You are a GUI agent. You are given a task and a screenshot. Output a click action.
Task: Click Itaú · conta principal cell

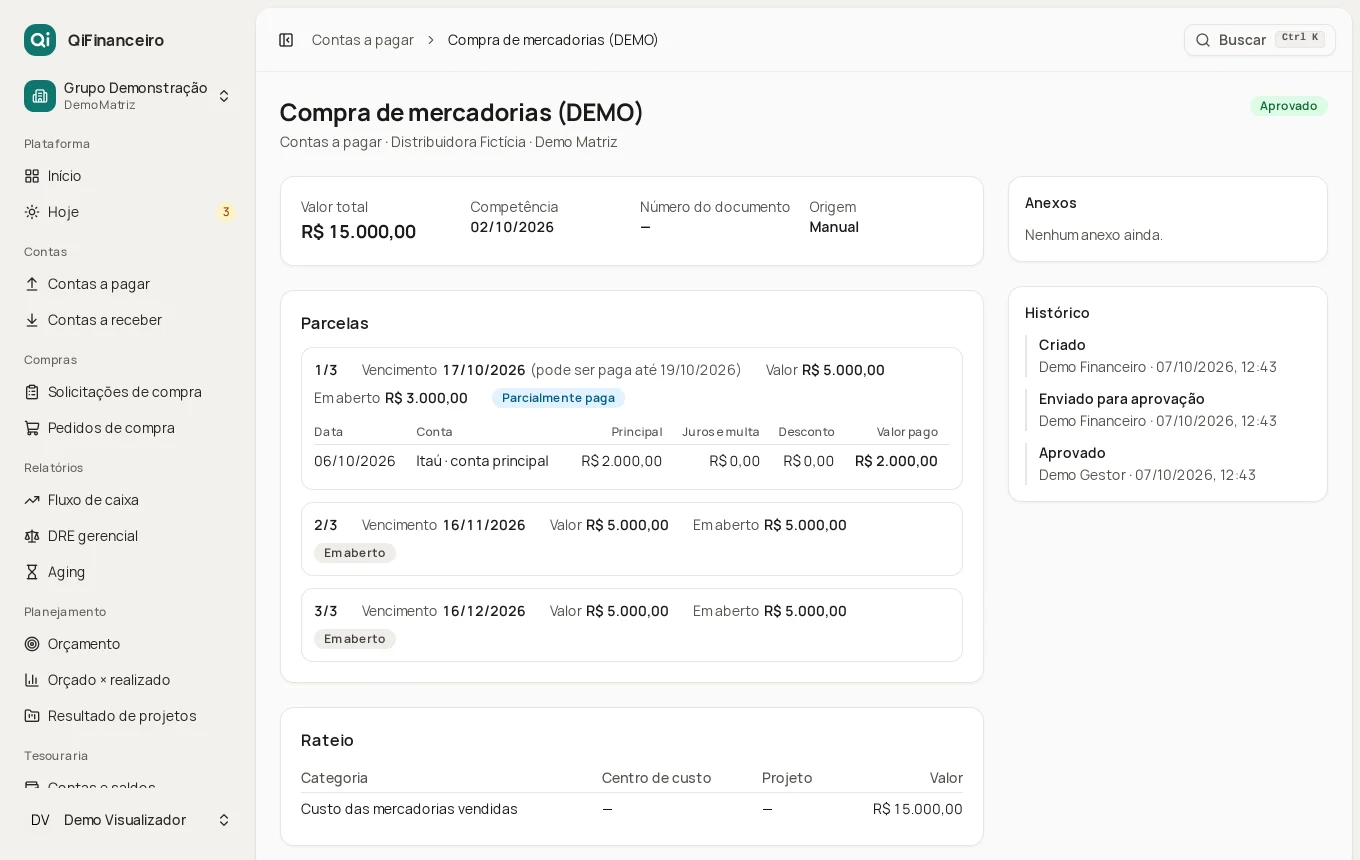pos(482,461)
